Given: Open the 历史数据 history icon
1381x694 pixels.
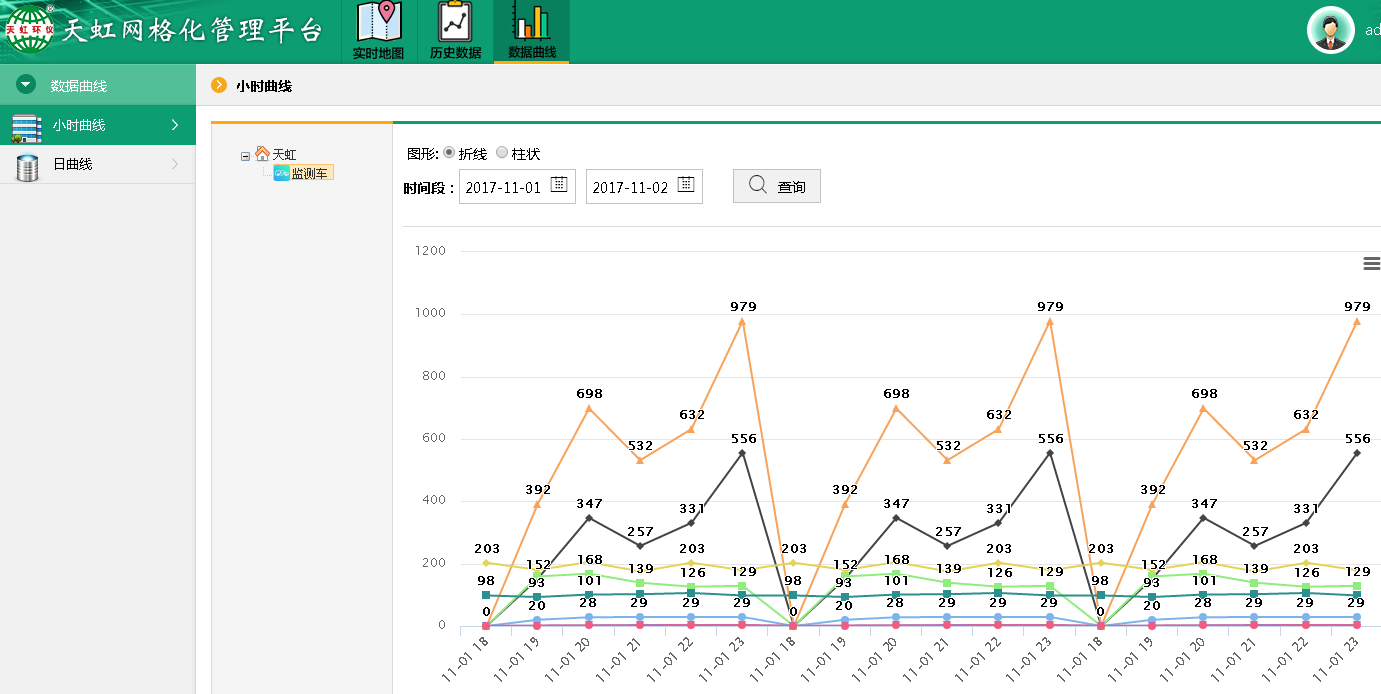Looking at the screenshot, I should 455,30.
